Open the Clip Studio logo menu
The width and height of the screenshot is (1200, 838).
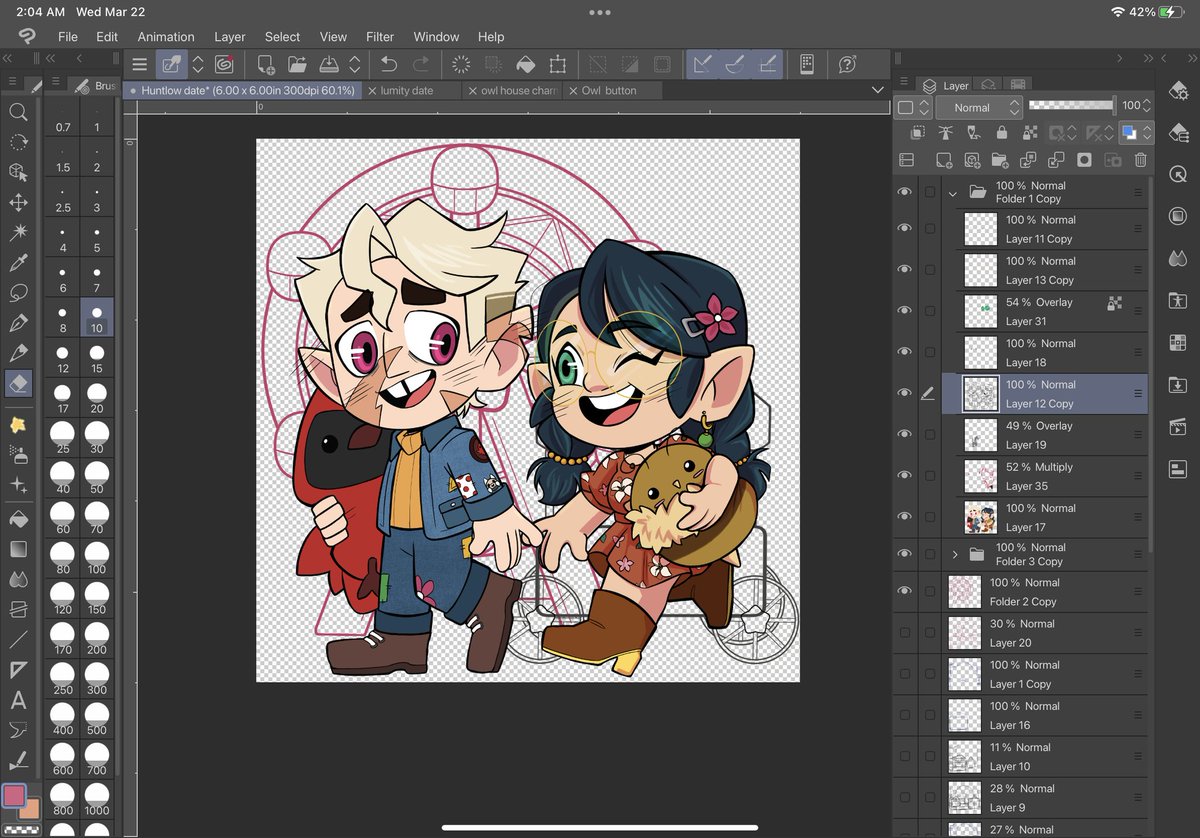pos(27,36)
